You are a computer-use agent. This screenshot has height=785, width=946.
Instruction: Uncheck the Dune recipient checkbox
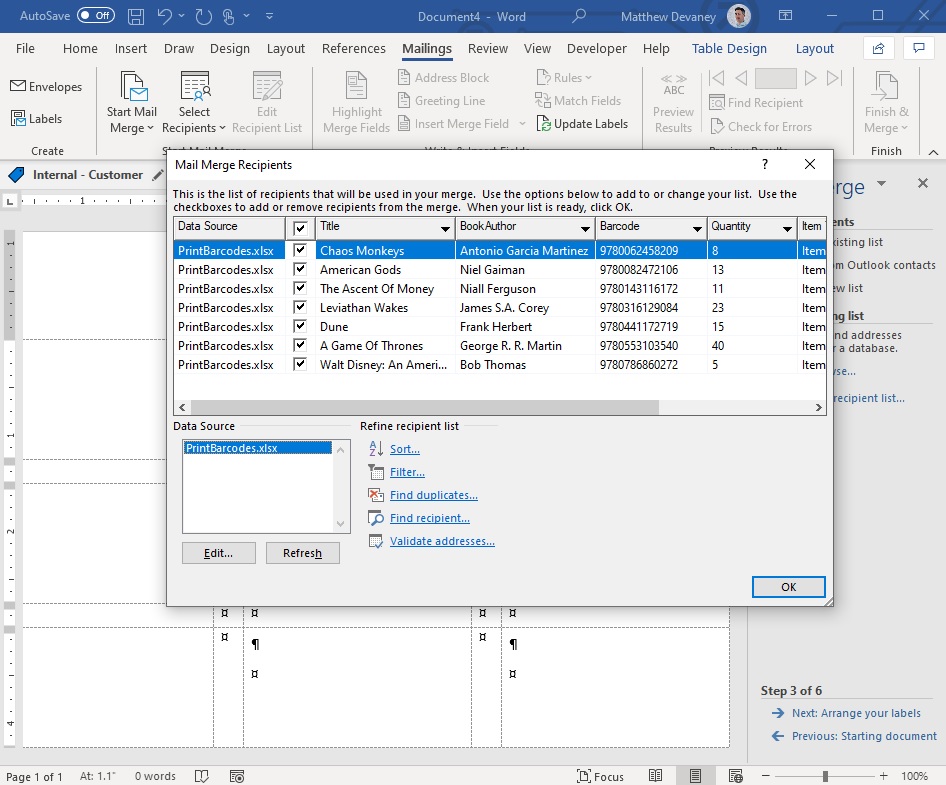[300, 326]
